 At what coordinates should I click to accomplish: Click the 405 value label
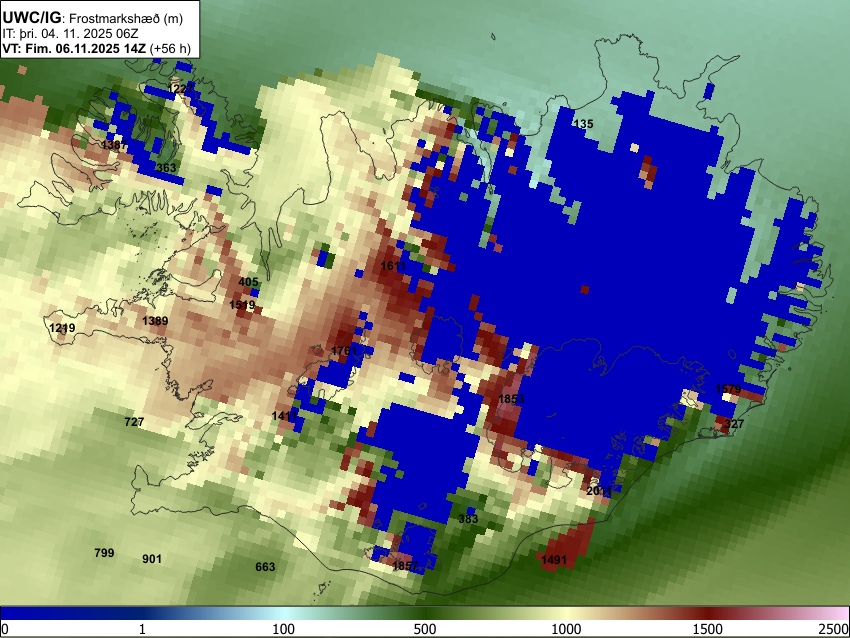[248, 282]
